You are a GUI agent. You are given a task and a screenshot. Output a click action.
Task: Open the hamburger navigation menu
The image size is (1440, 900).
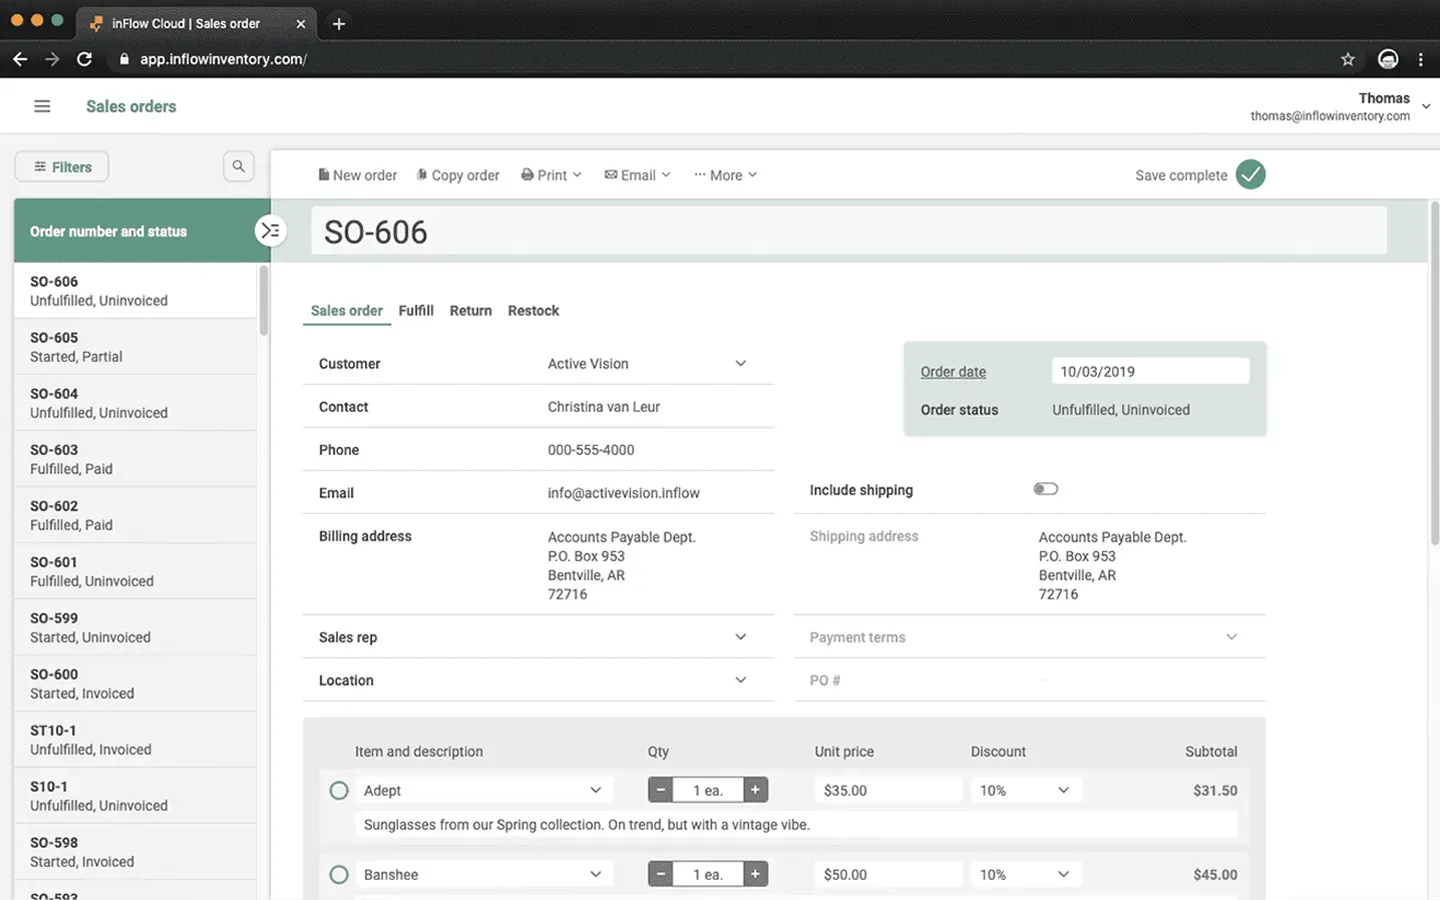click(x=42, y=106)
